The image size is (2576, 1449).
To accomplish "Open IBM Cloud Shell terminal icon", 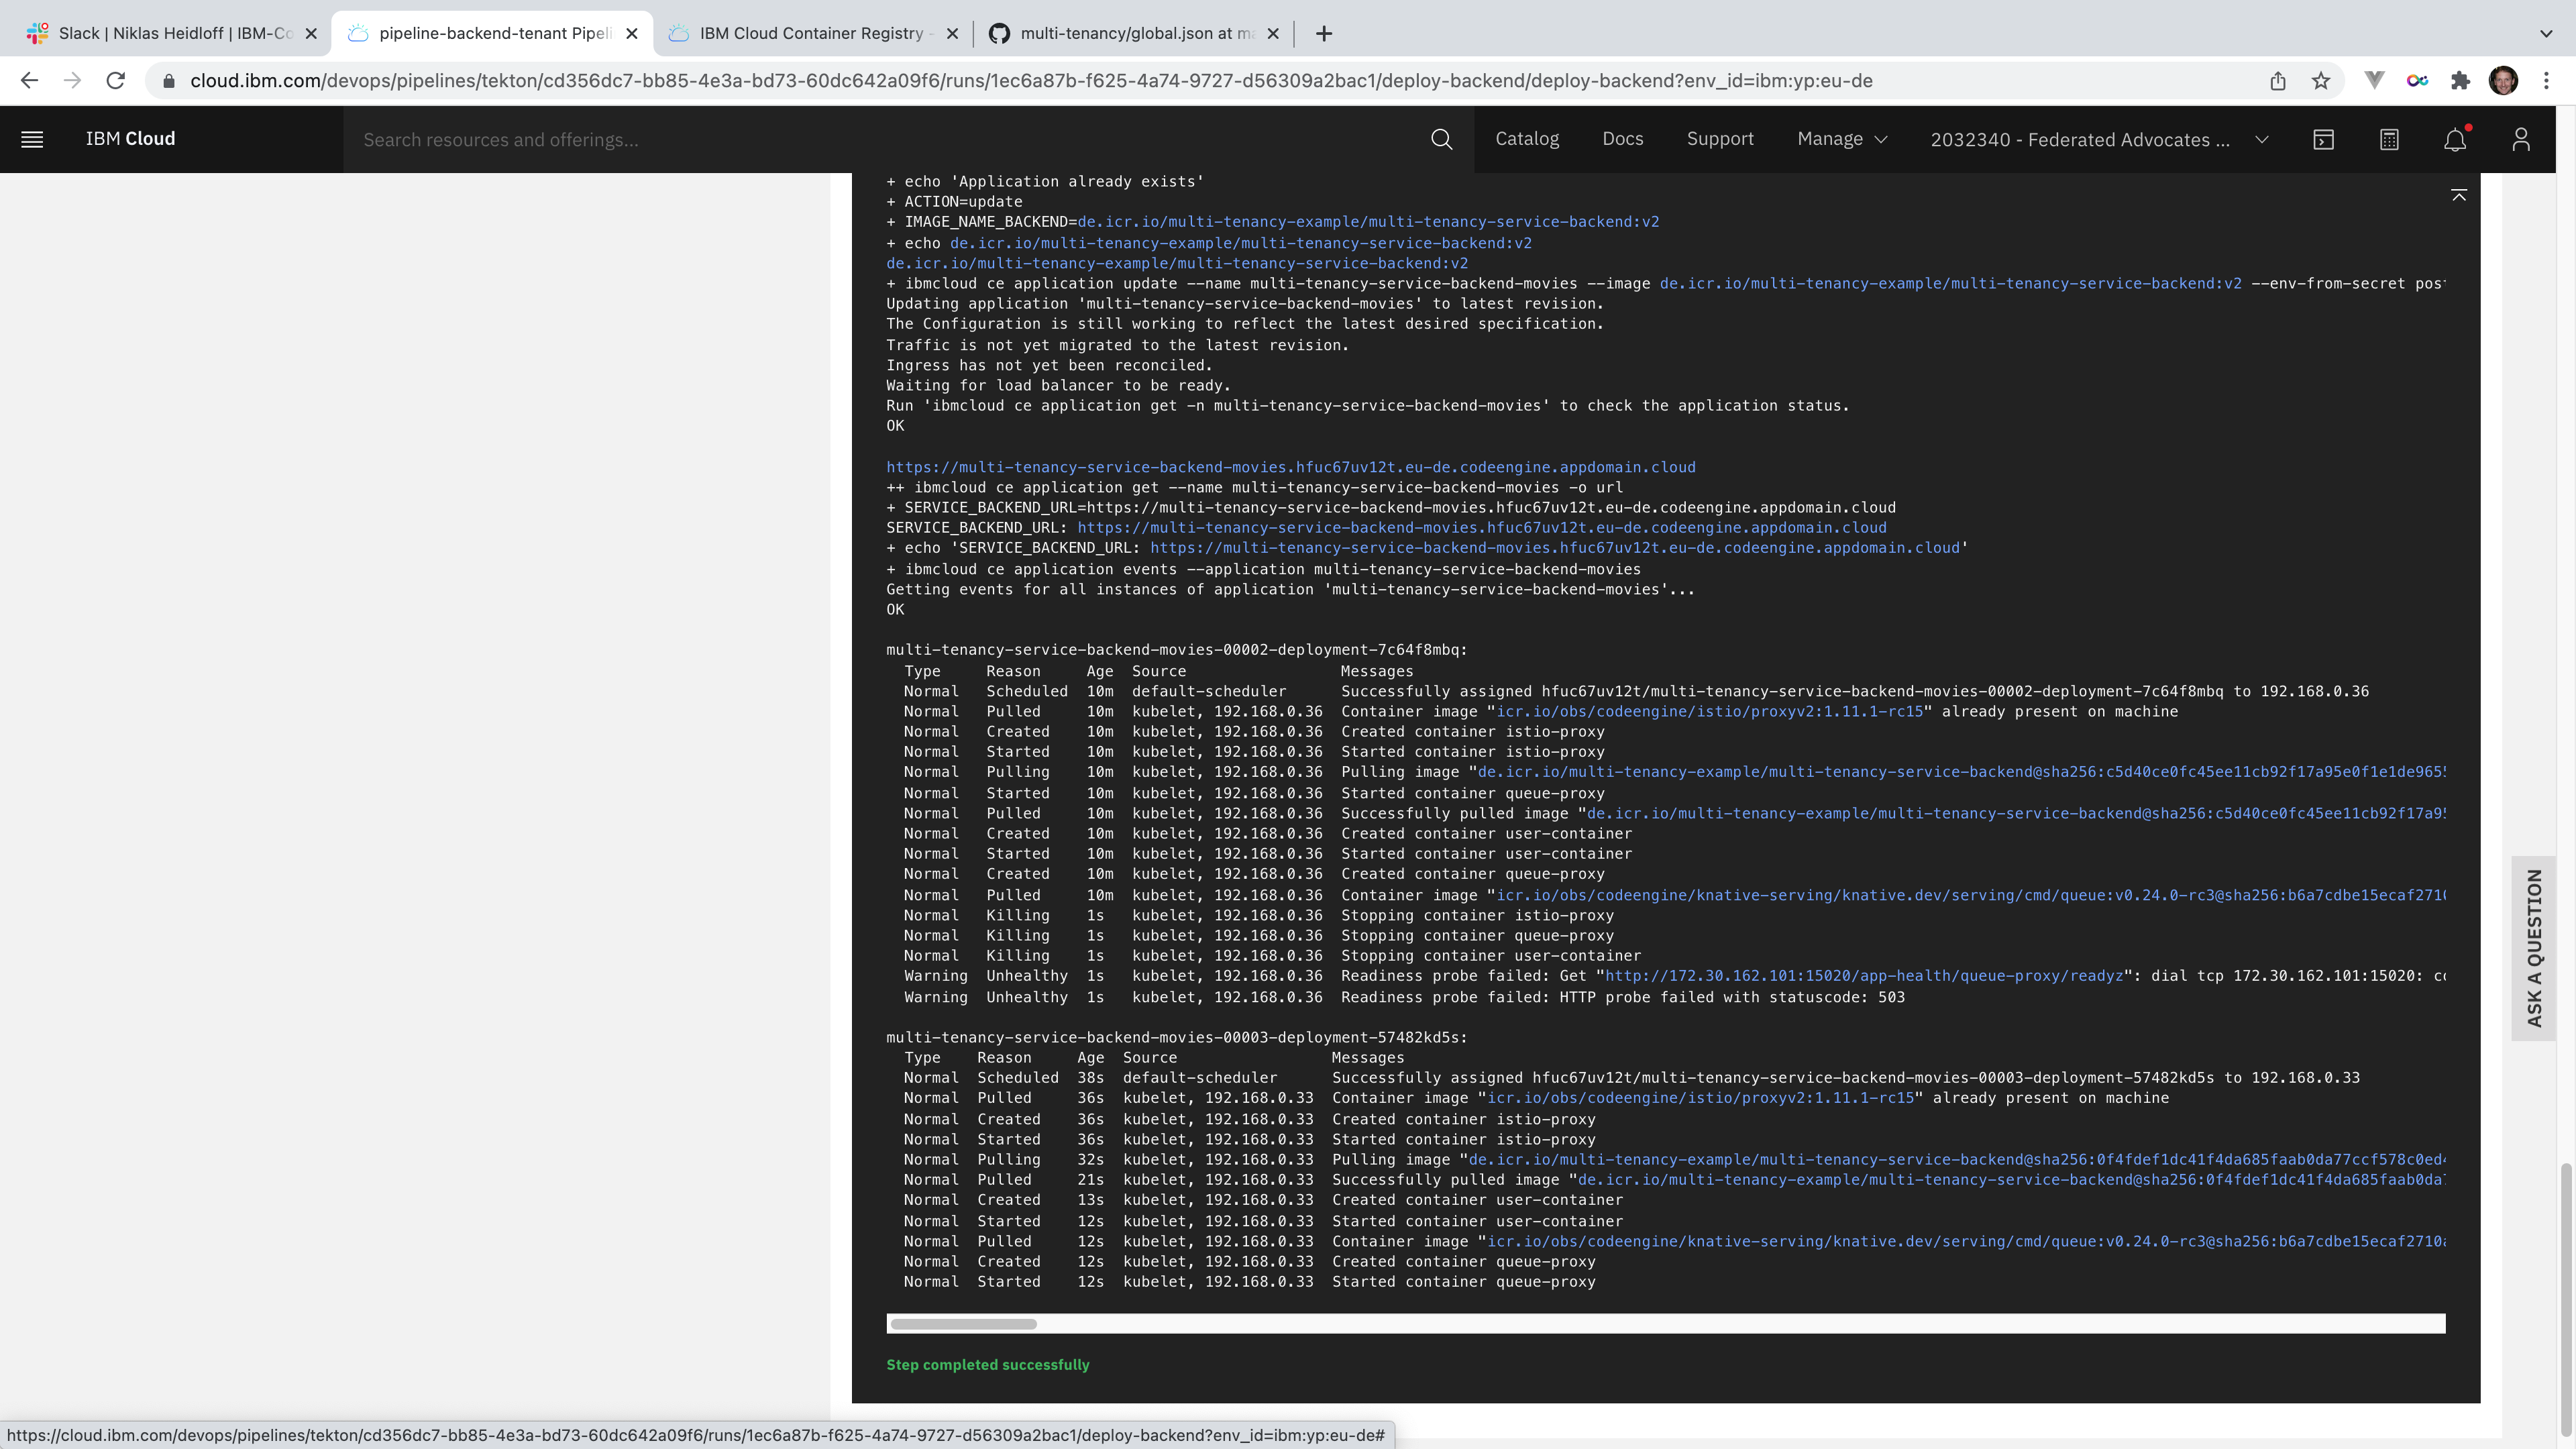I will [x=2323, y=139].
